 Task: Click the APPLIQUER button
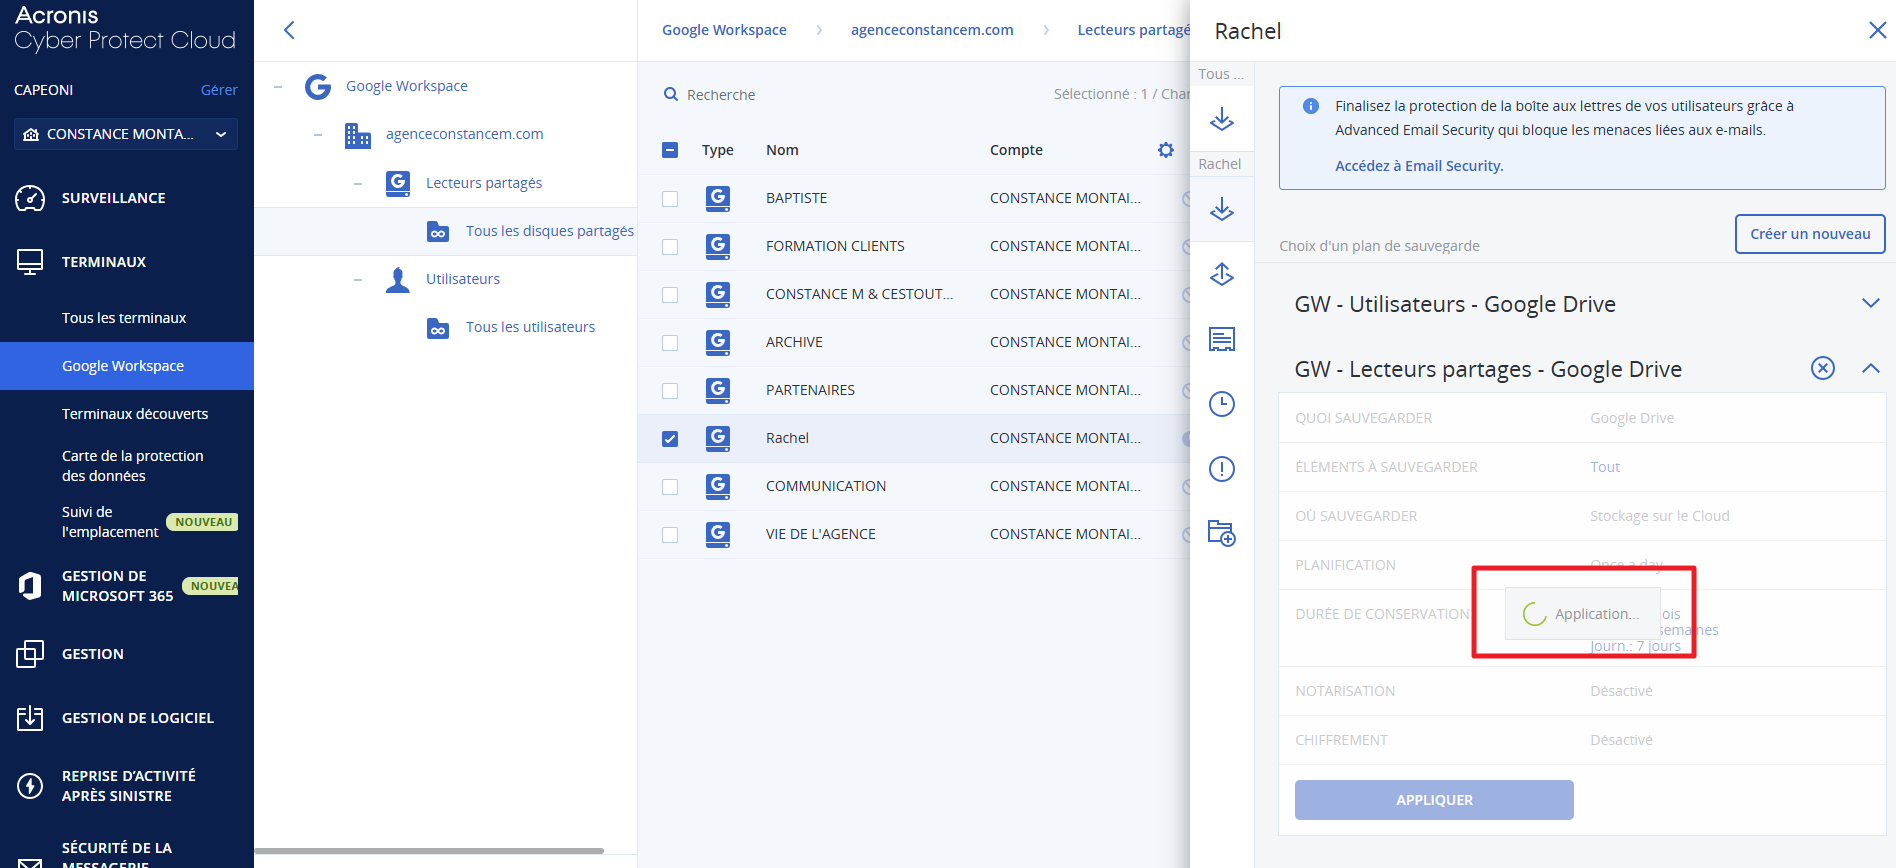coord(1434,800)
